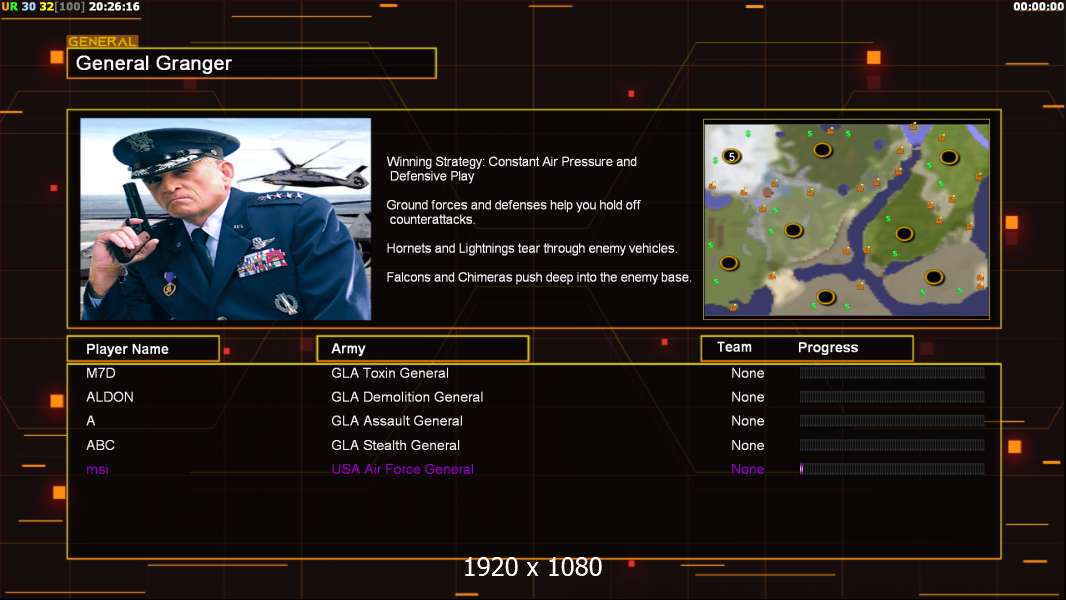Viewport: 1066px width, 600px height.
Task: Click the Team value None for M7D
Action: (748, 373)
